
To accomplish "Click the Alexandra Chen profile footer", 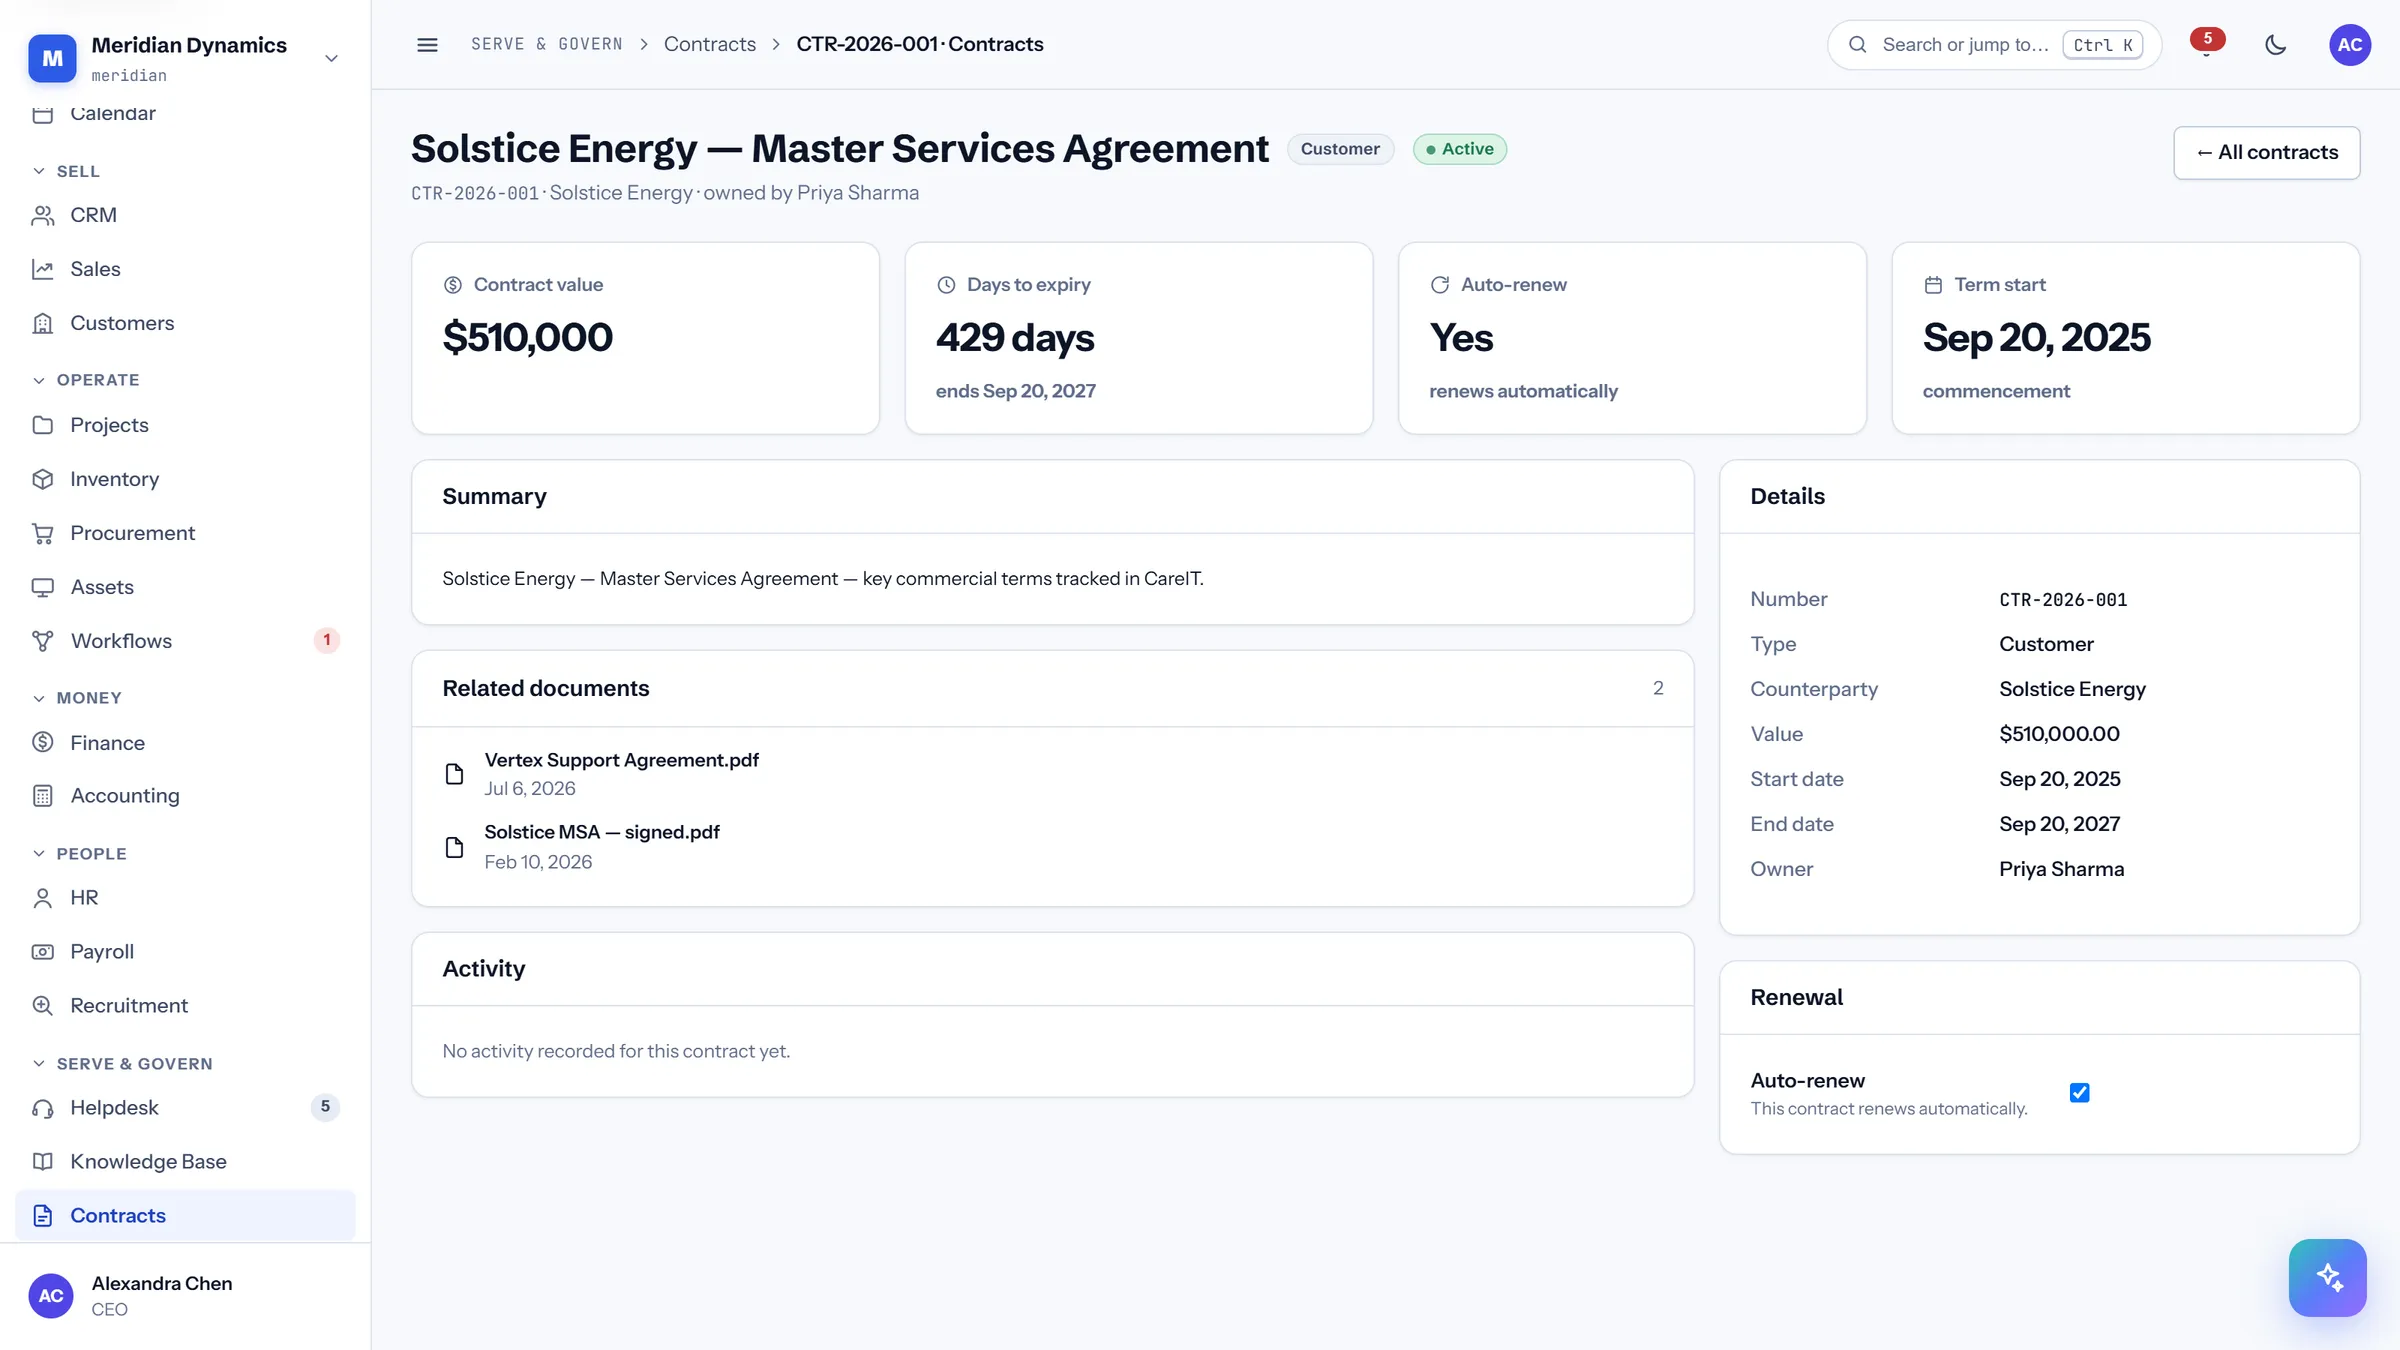I will [185, 1296].
